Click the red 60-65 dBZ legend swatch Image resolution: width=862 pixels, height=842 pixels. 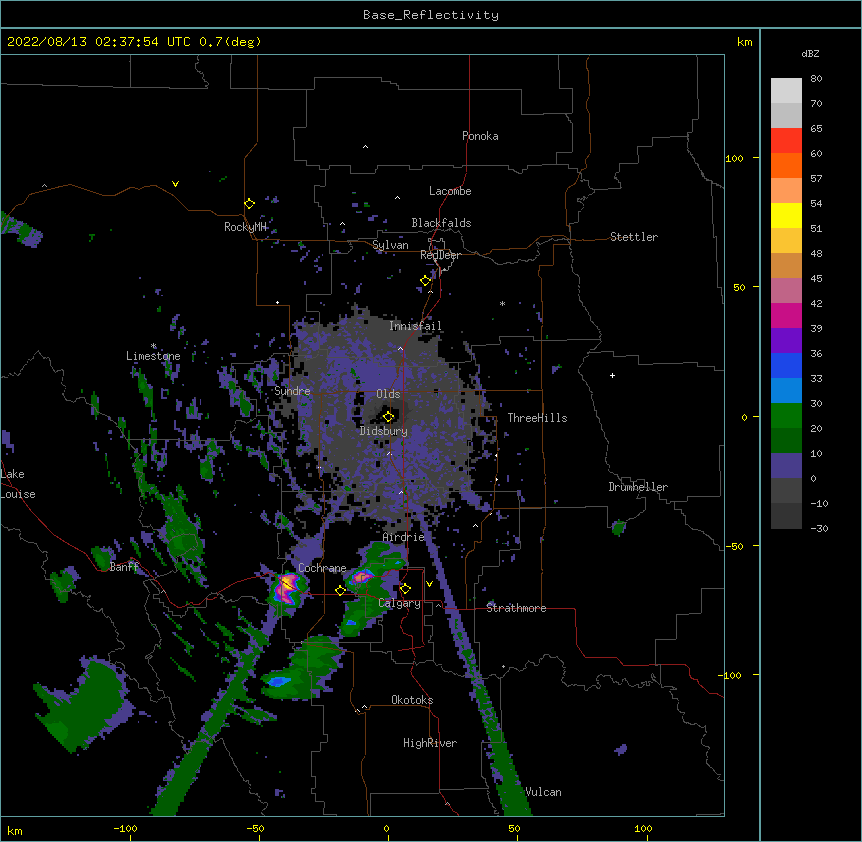coord(786,141)
